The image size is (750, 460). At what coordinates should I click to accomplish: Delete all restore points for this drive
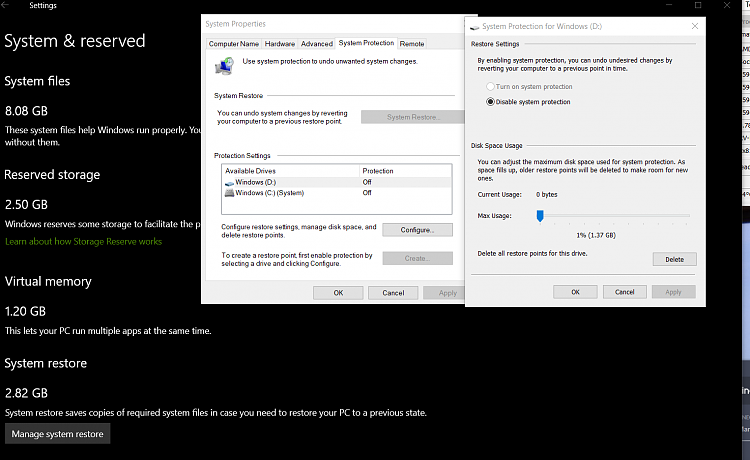(x=674, y=259)
